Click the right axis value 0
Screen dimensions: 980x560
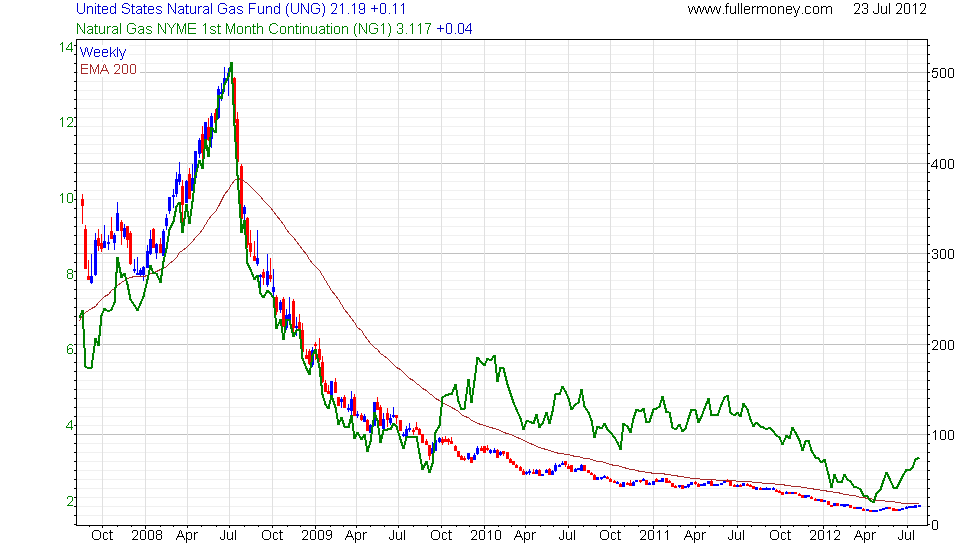(x=935, y=526)
